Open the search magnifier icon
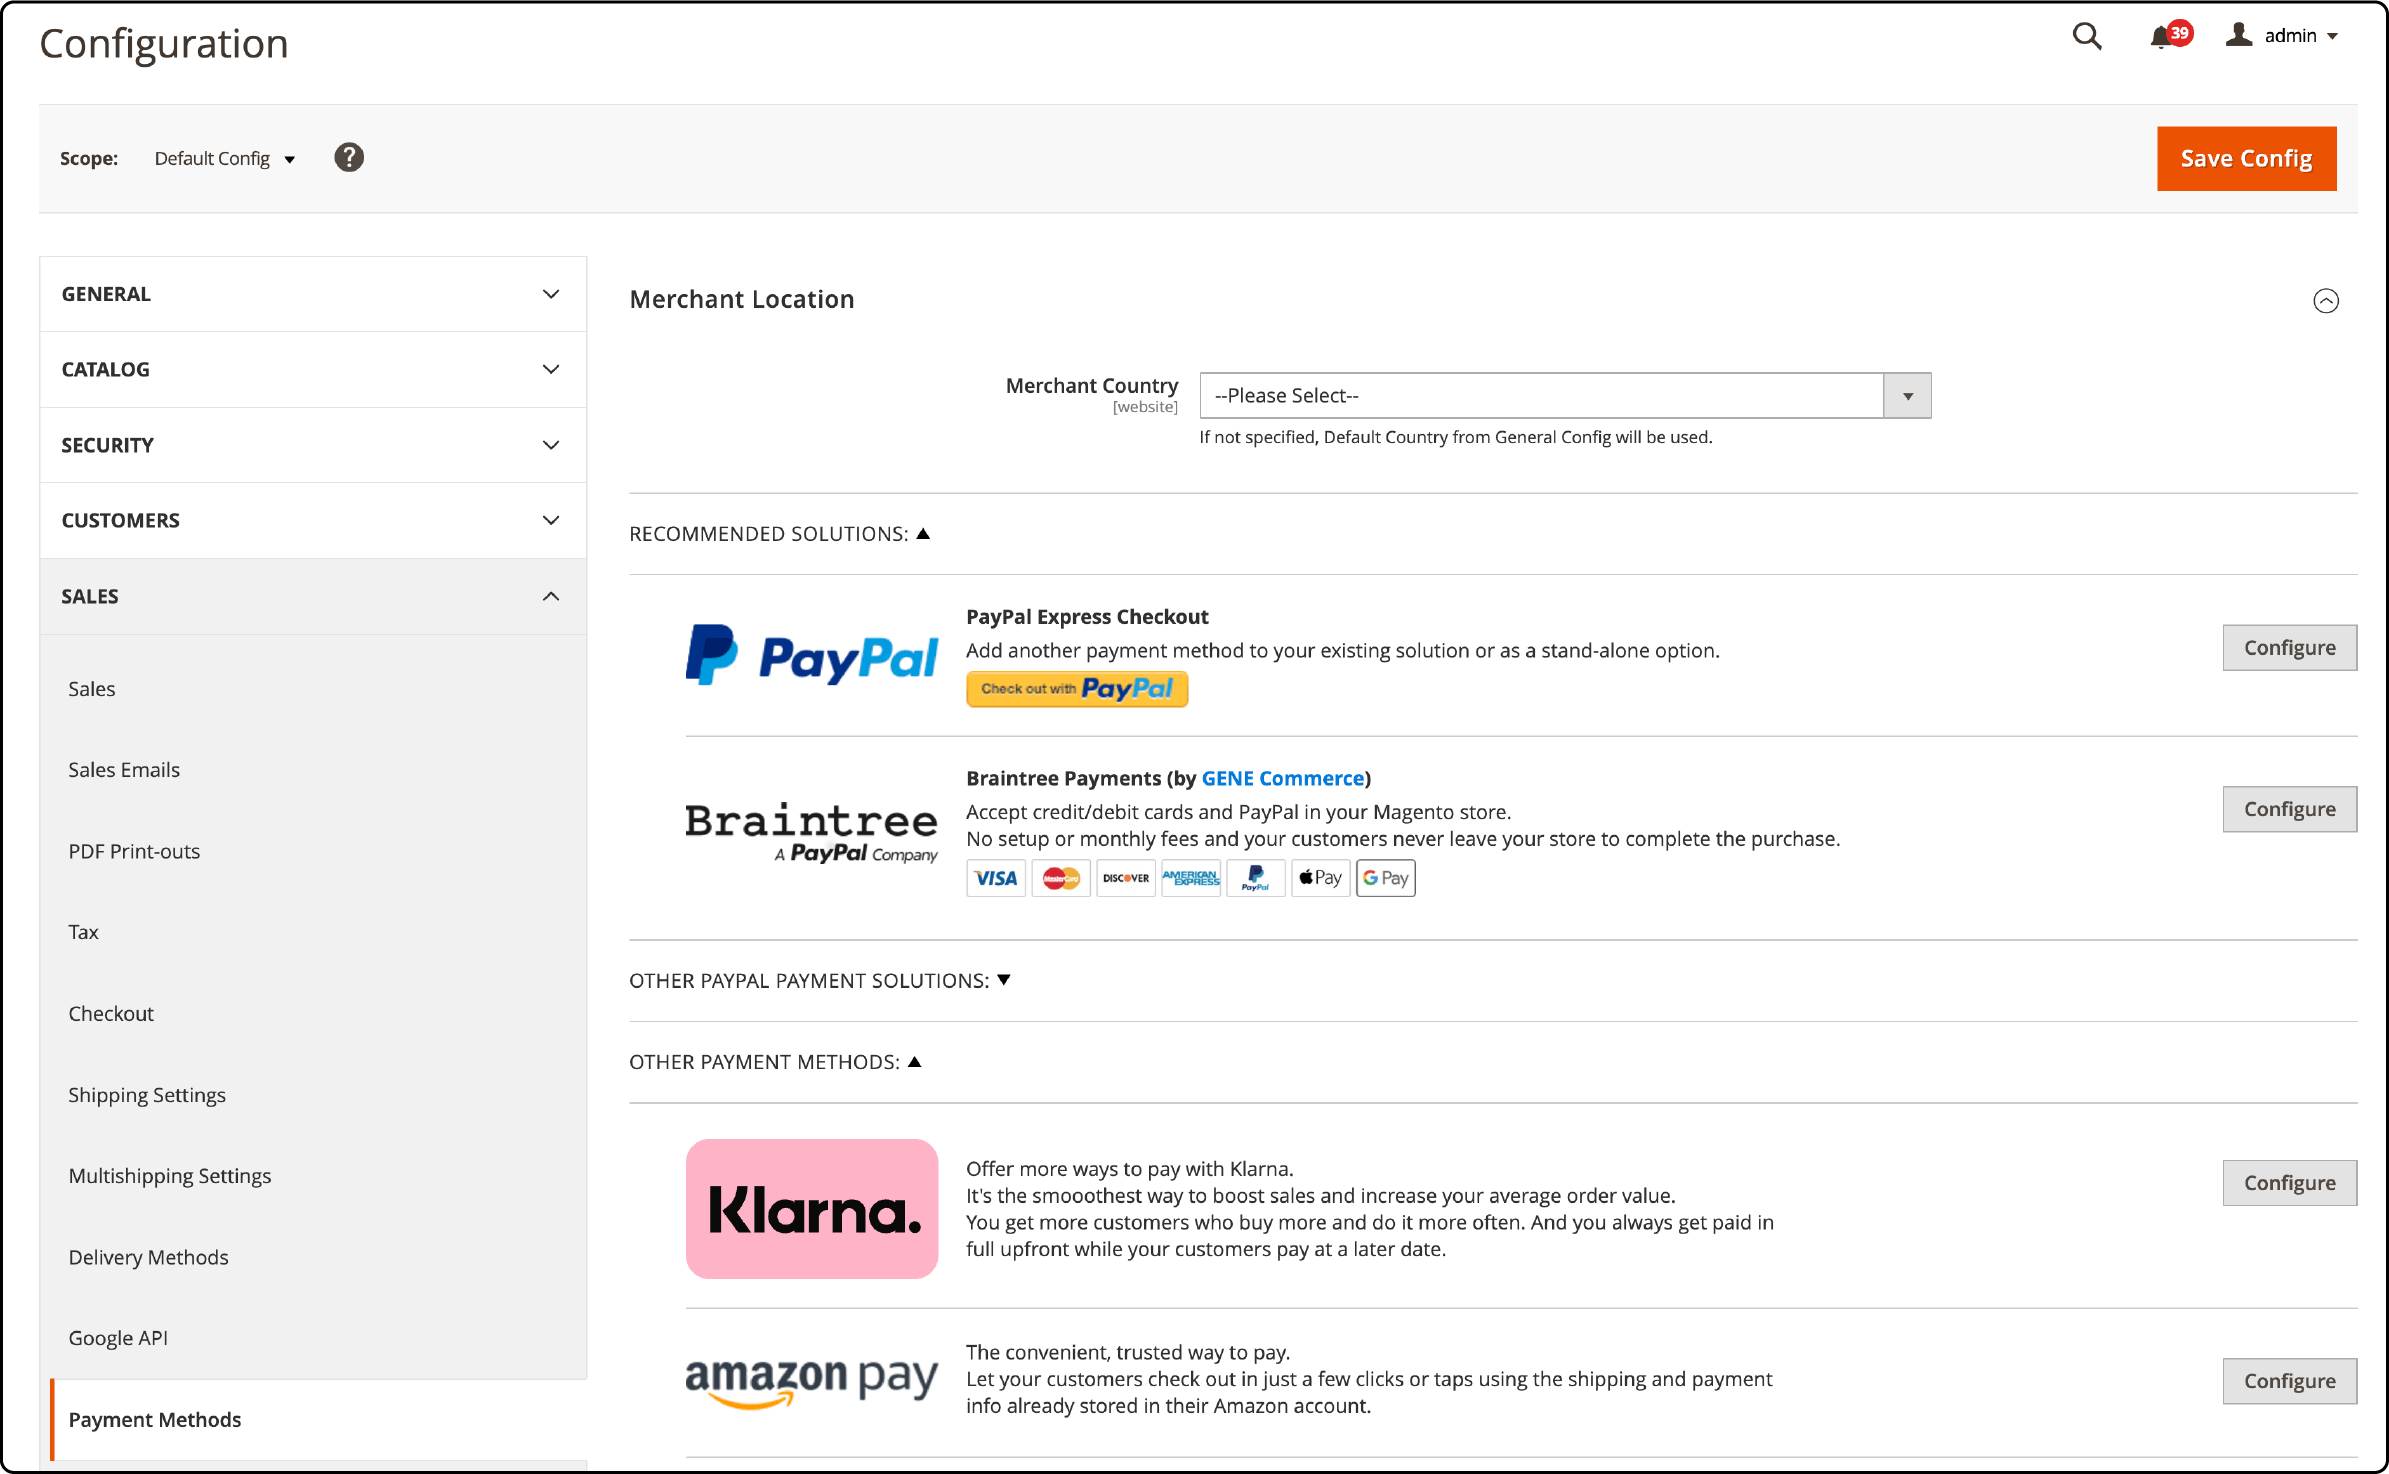The height and width of the screenshot is (1474, 2389). [2086, 36]
